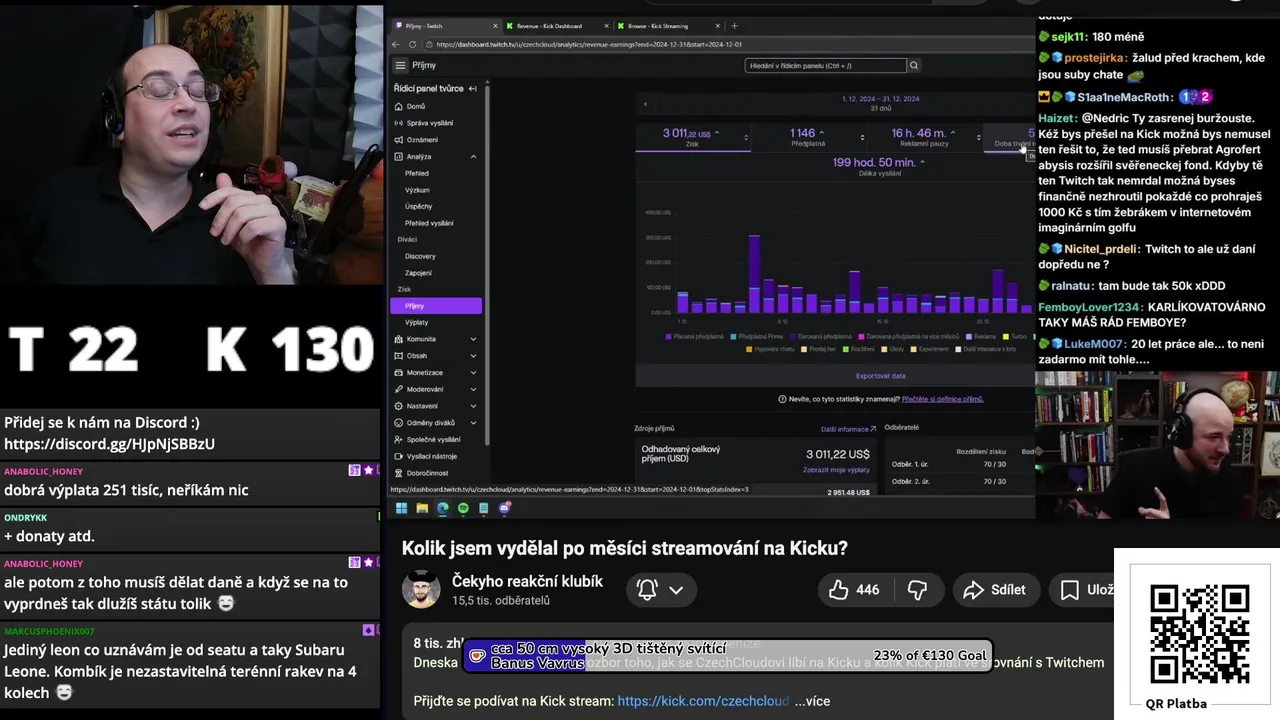The width and height of the screenshot is (1280, 720).
Task: Click the €130 goal progress bar
Action: 728,656
